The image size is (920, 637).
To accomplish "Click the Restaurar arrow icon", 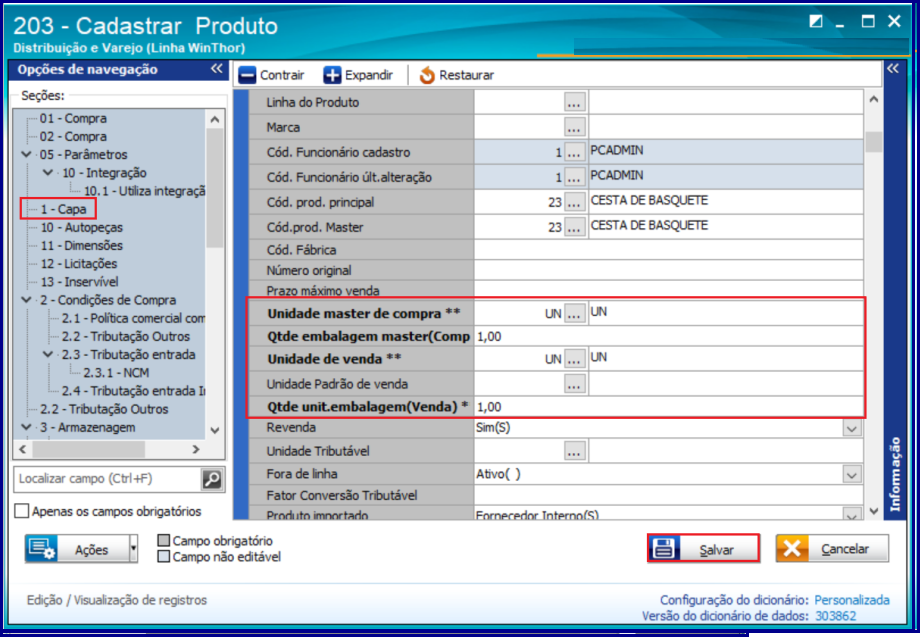I will tap(427, 75).
